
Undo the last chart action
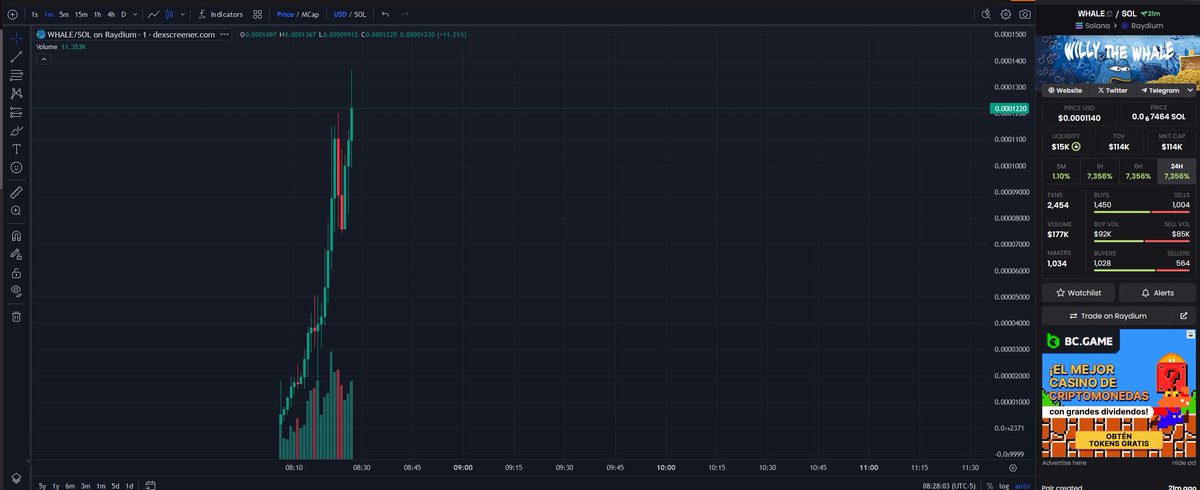pyautogui.click(x=386, y=15)
